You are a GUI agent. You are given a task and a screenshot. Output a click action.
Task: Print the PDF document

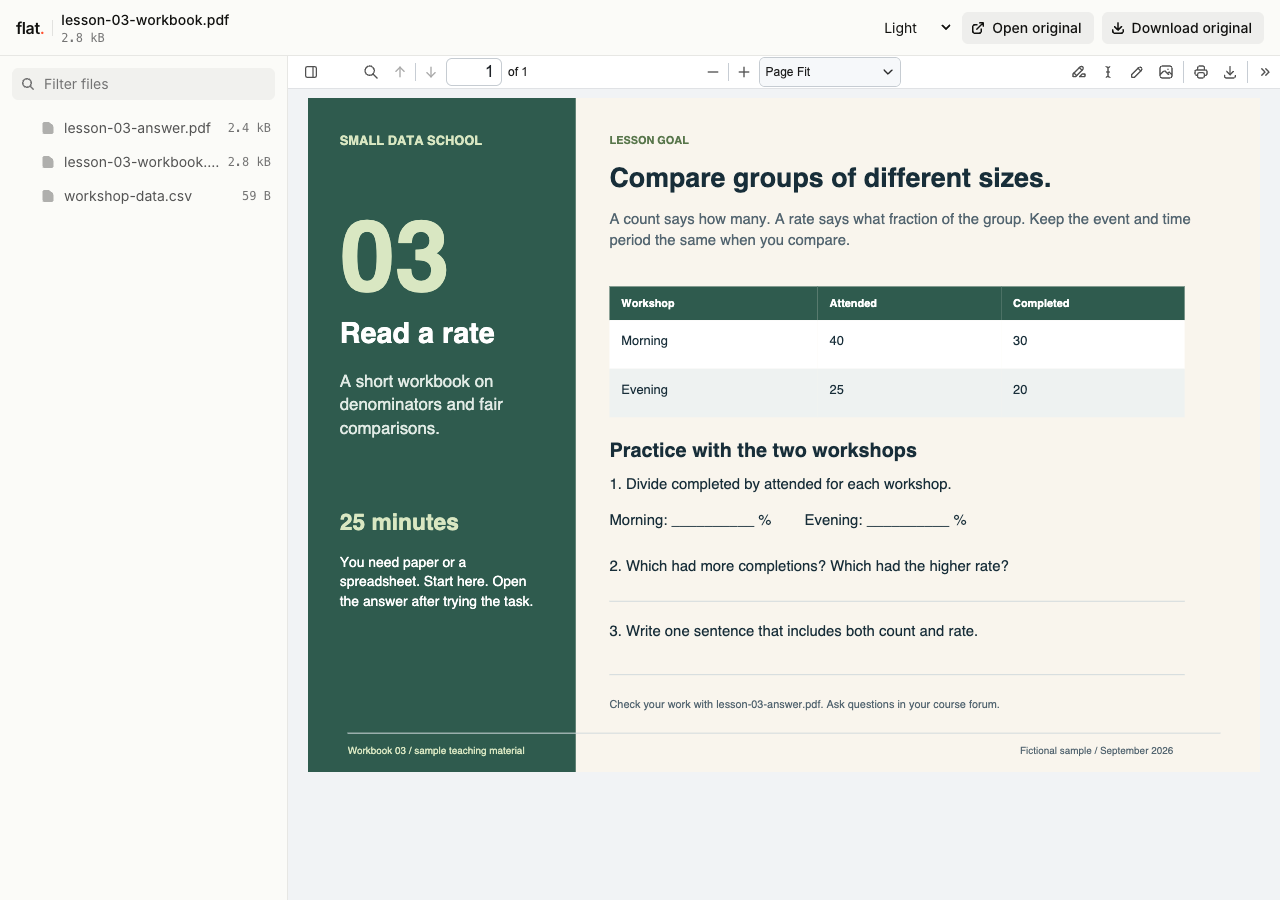tap(1201, 72)
